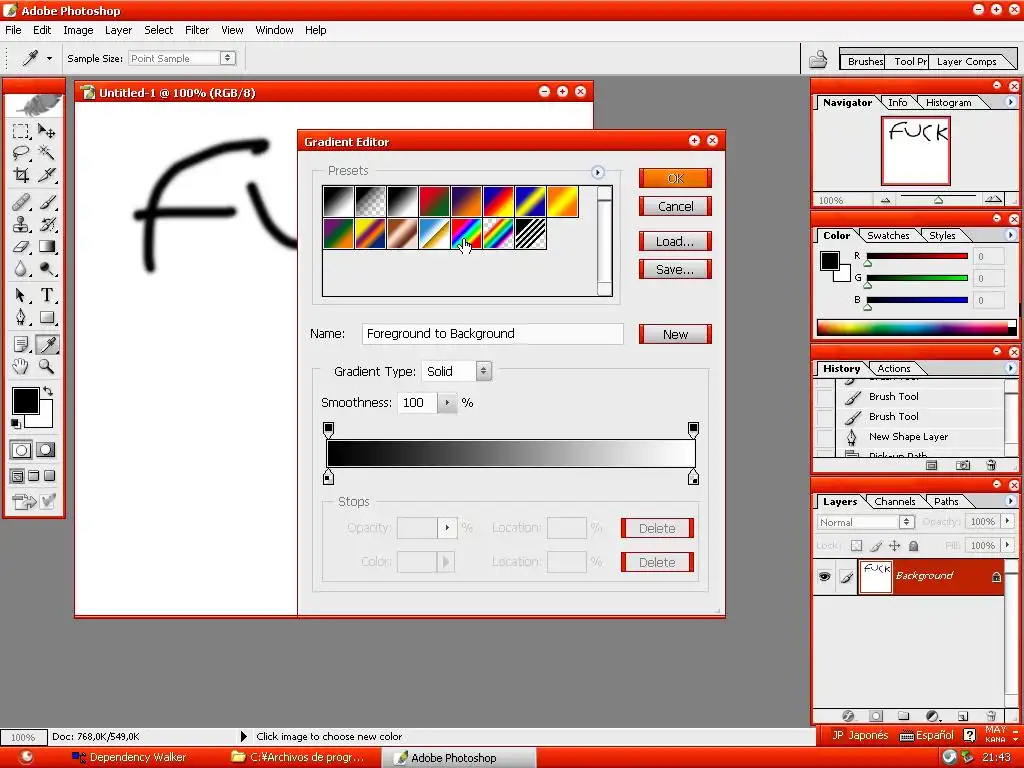This screenshot has width=1024, height=768.
Task: Open the Layer menu
Action: coord(118,30)
